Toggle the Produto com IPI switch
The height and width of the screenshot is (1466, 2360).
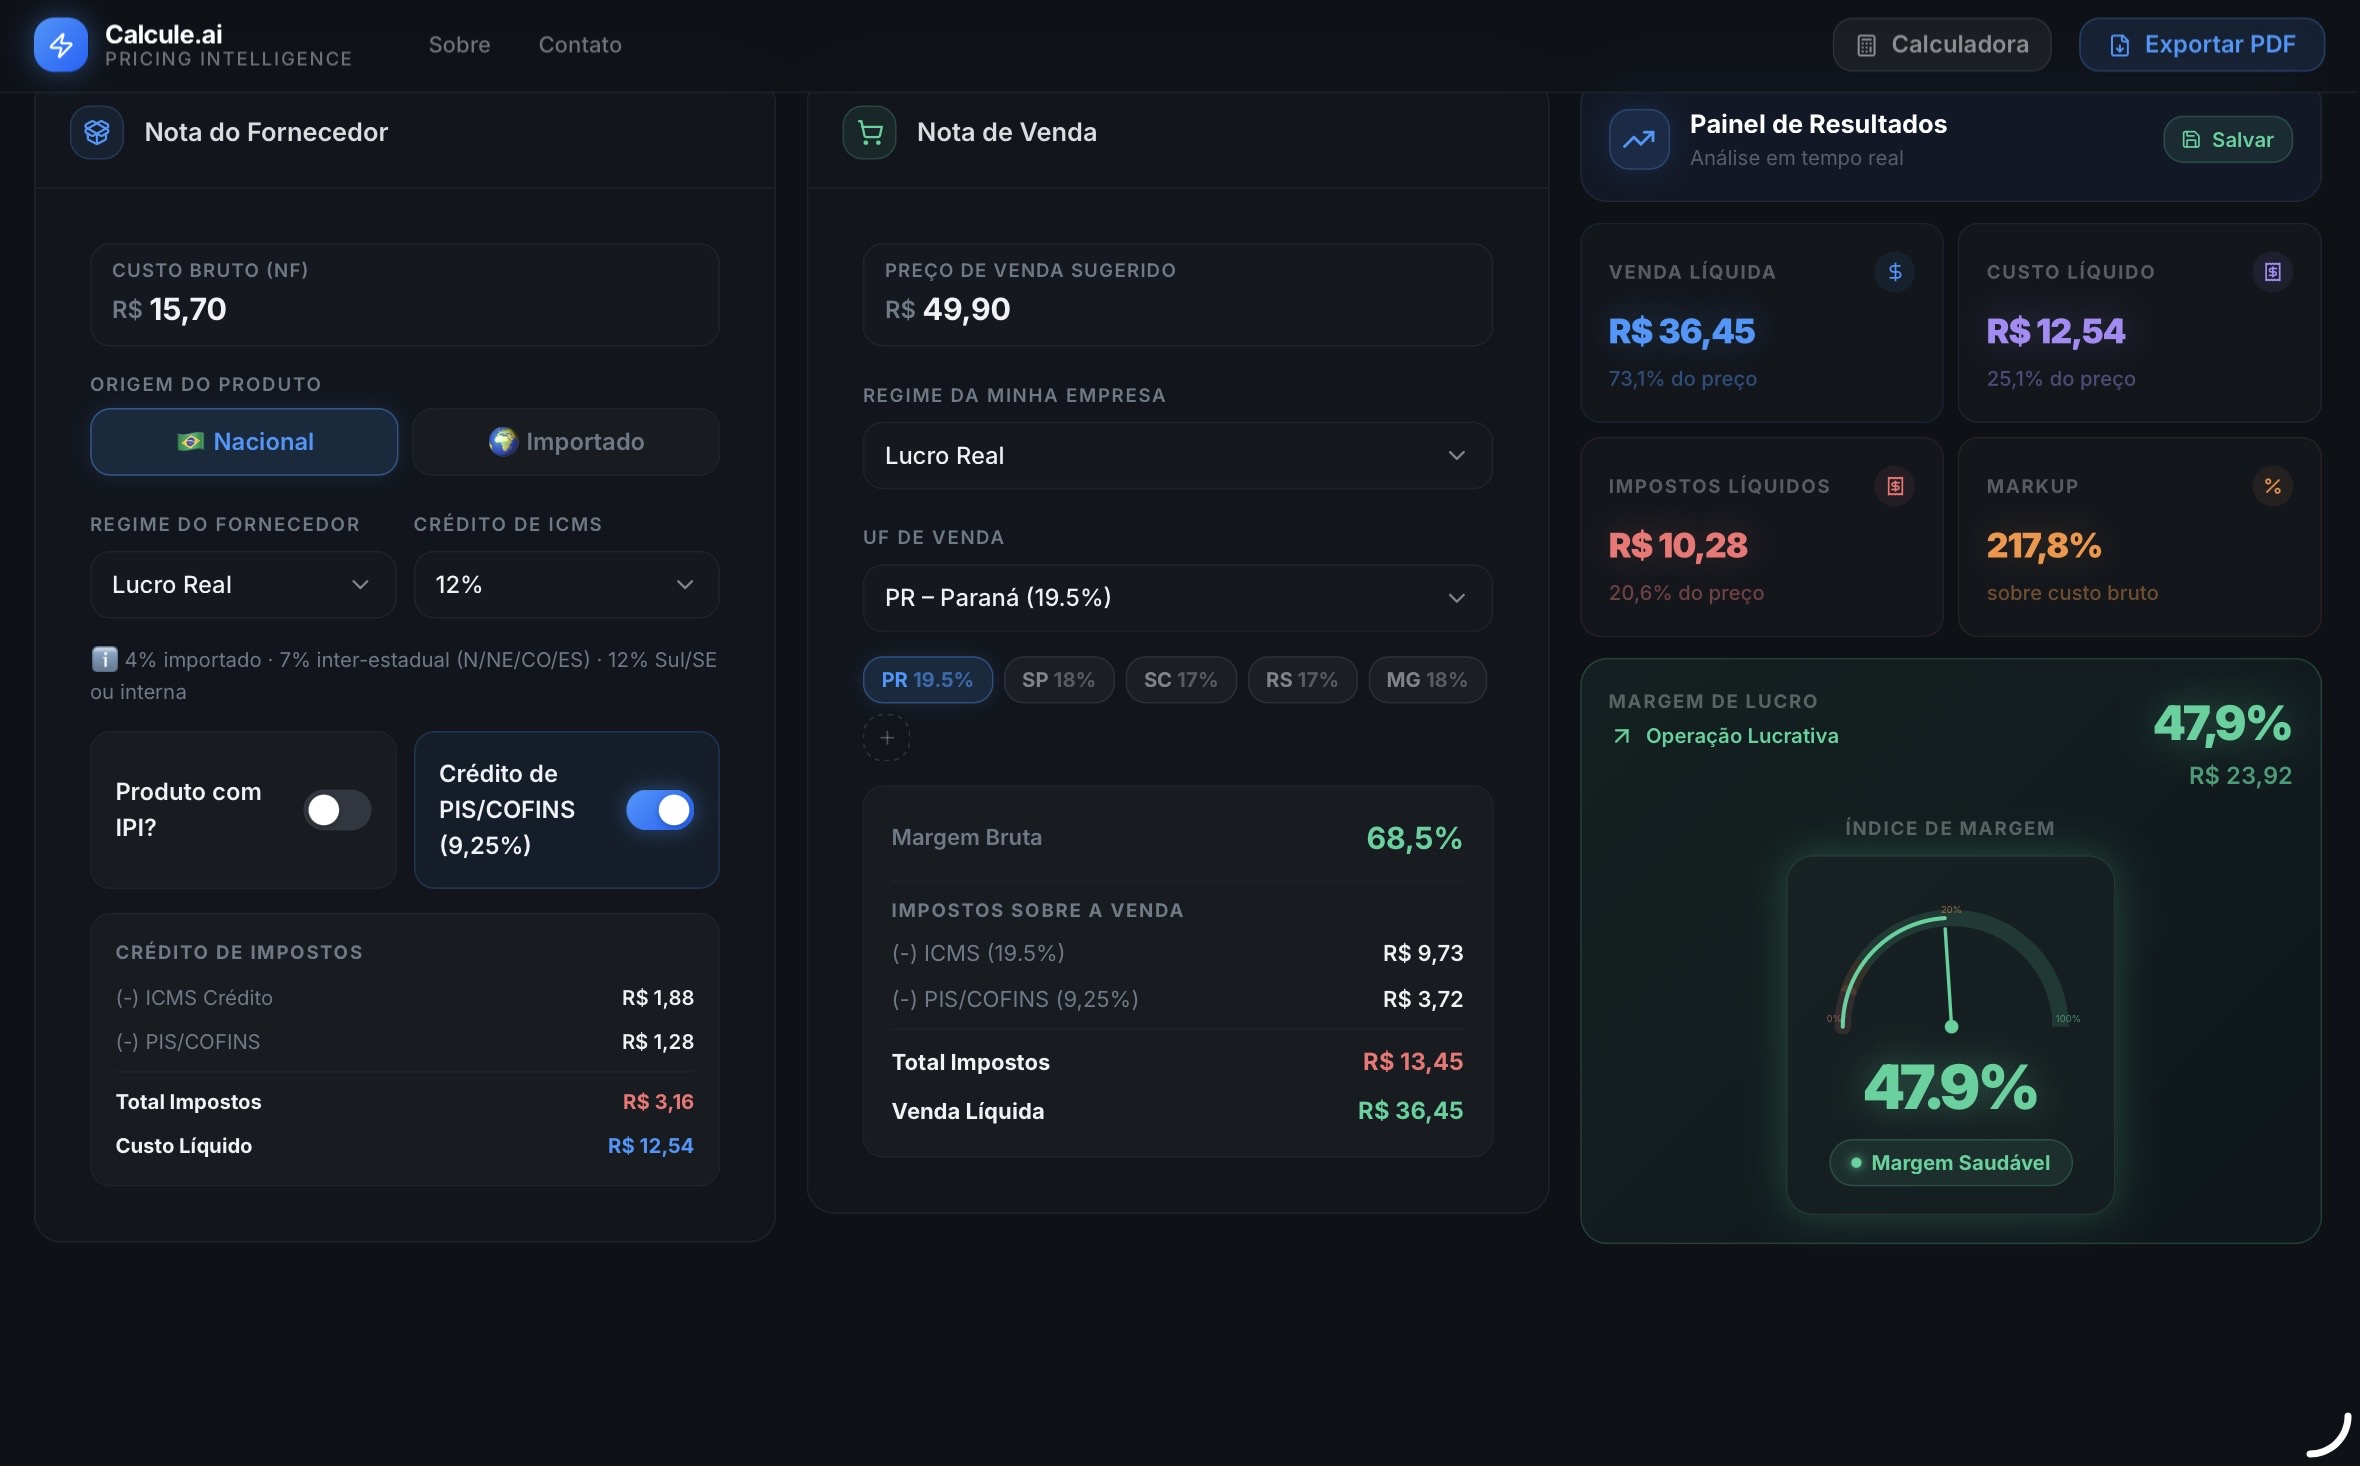pyautogui.click(x=337, y=810)
